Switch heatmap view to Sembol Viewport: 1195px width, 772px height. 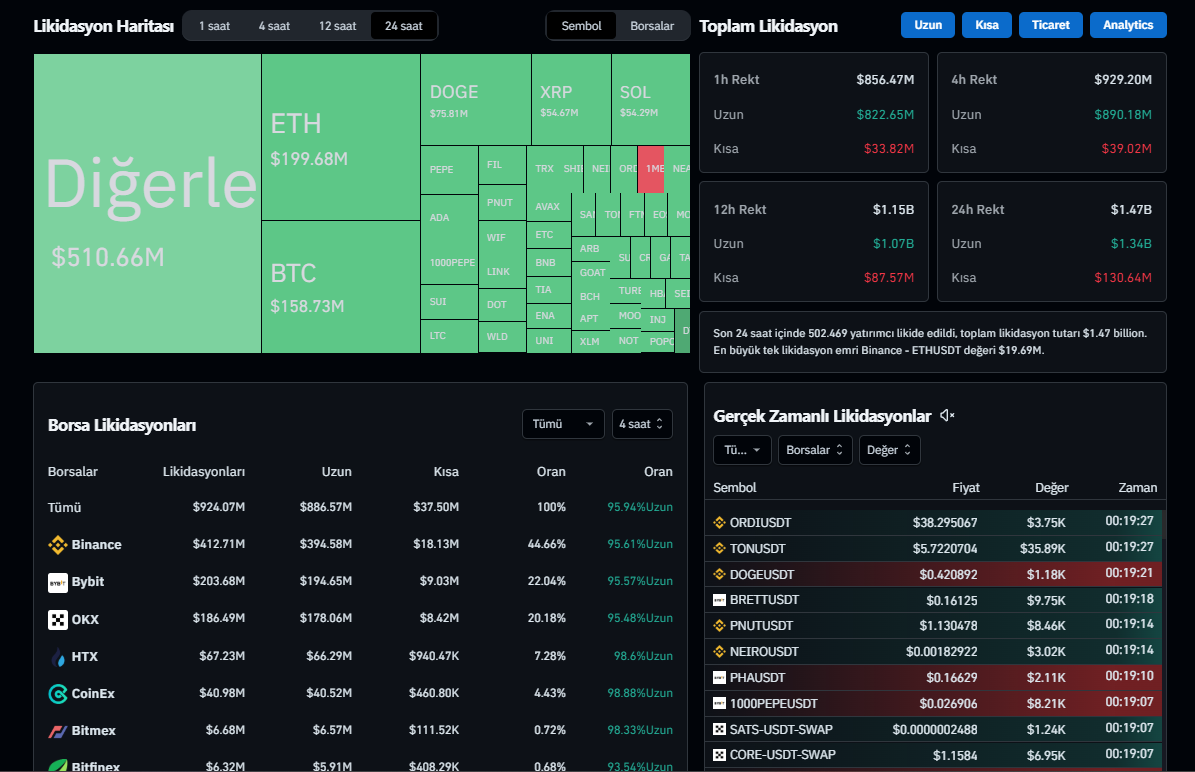coord(582,26)
